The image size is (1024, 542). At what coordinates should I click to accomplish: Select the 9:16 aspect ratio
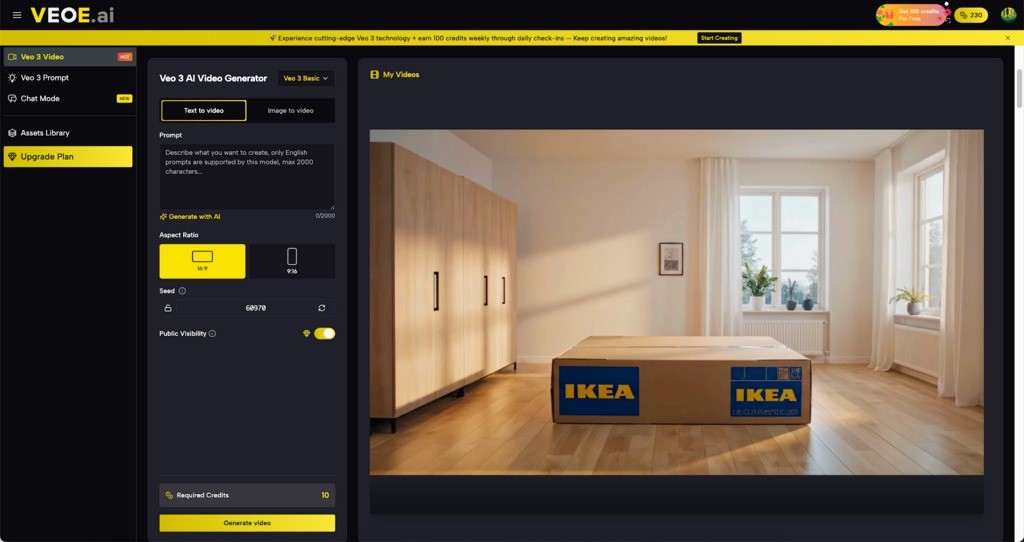tap(292, 261)
